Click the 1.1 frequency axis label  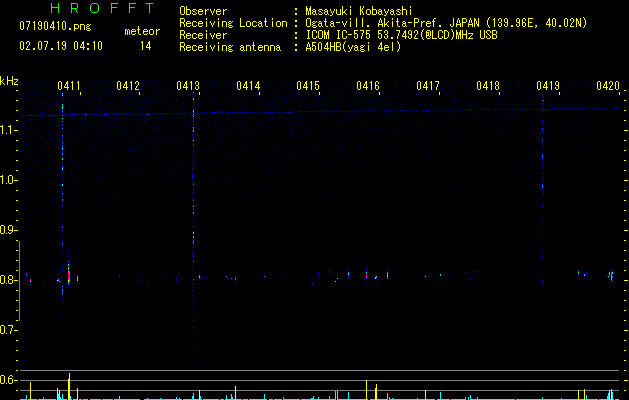pyautogui.click(x=7, y=130)
